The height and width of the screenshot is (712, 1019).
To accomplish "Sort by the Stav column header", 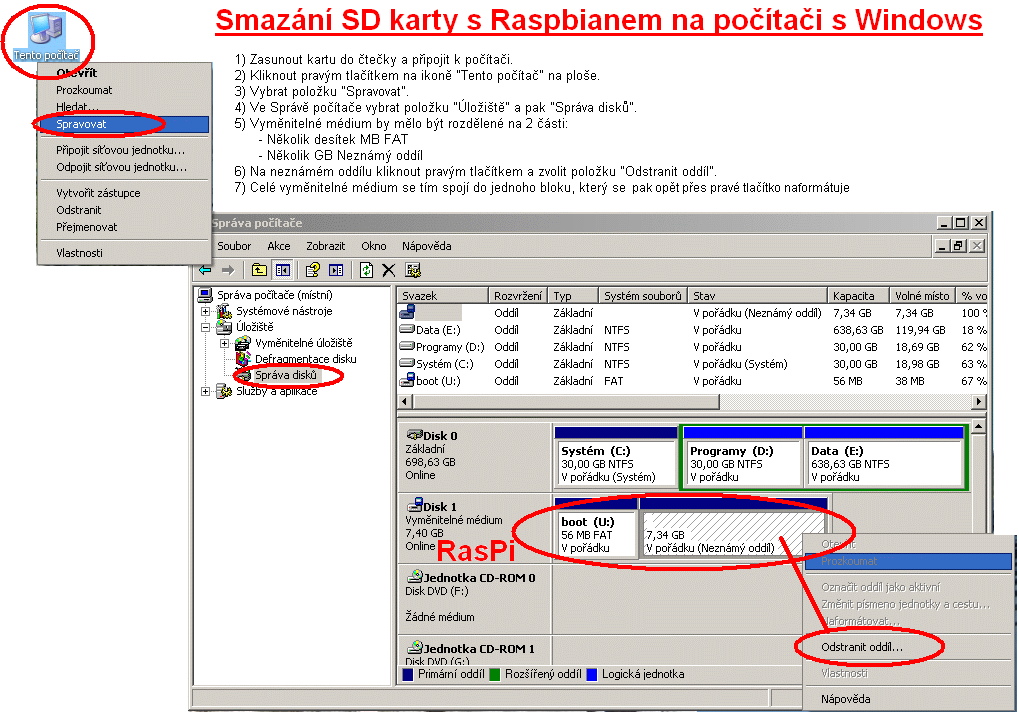I will click(758, 296).
